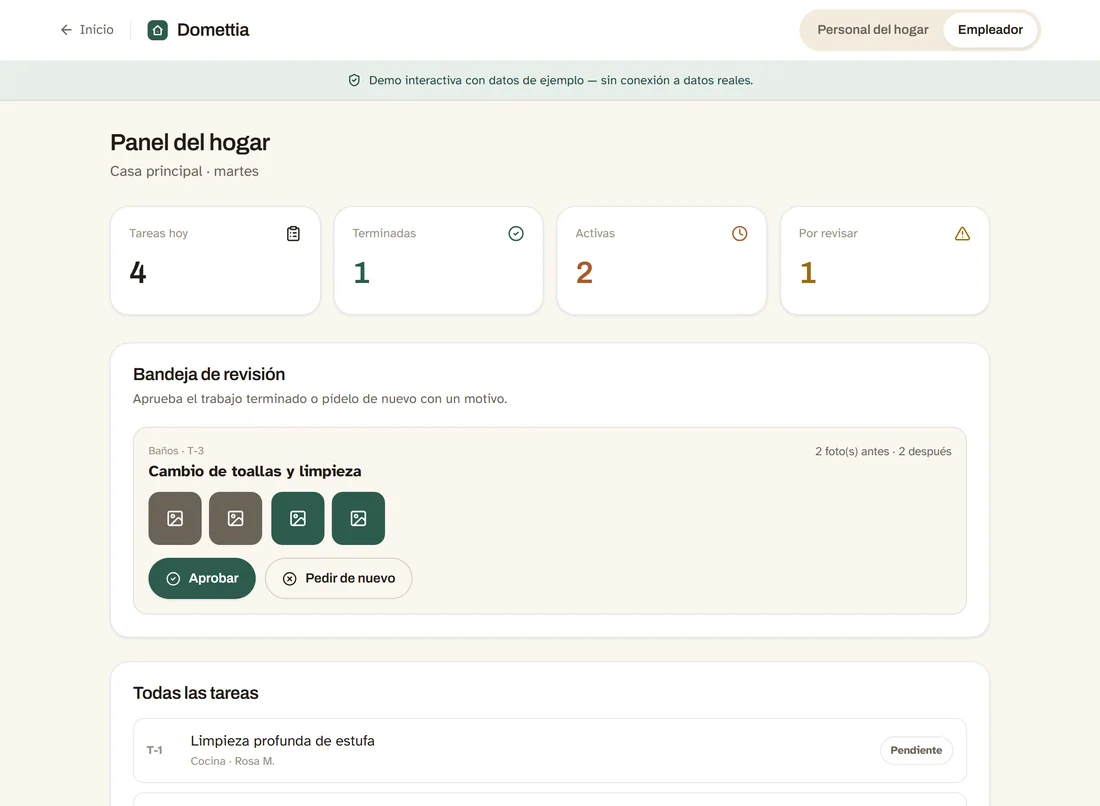Click the 'Cocina · Rosa M.' subtitle
This screenshot has height=806, width=1100.
tap(232, 761)
